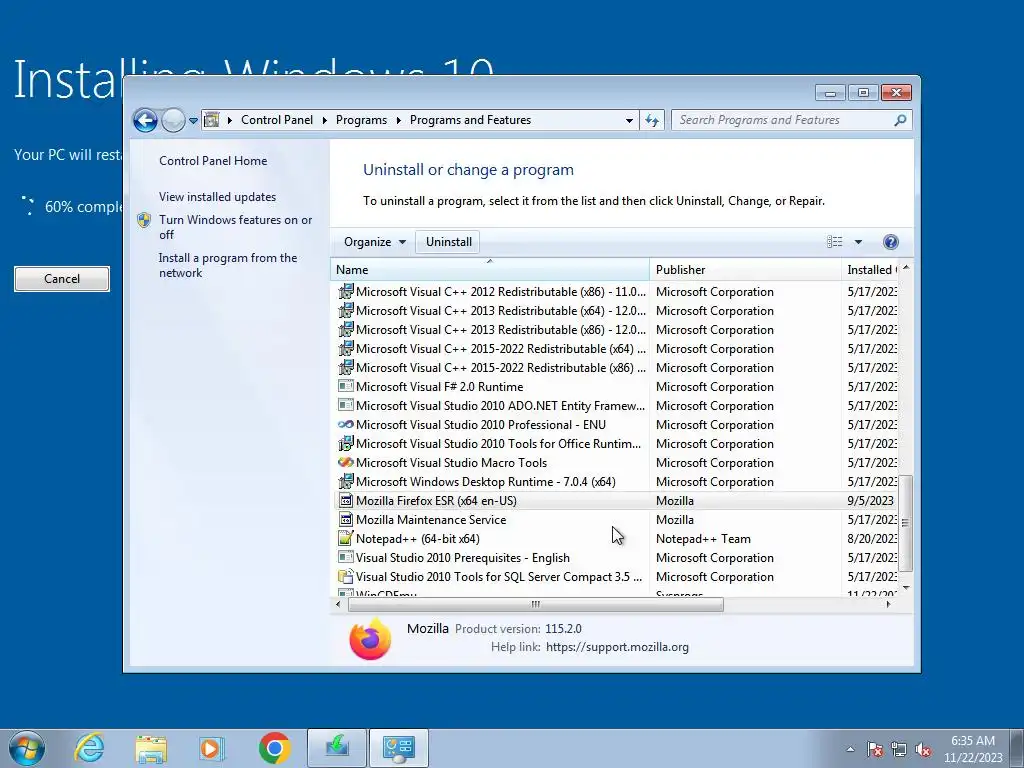Click the search magnifier icon
Viewport: 1024px width, 768px height.
click(900, 120)
